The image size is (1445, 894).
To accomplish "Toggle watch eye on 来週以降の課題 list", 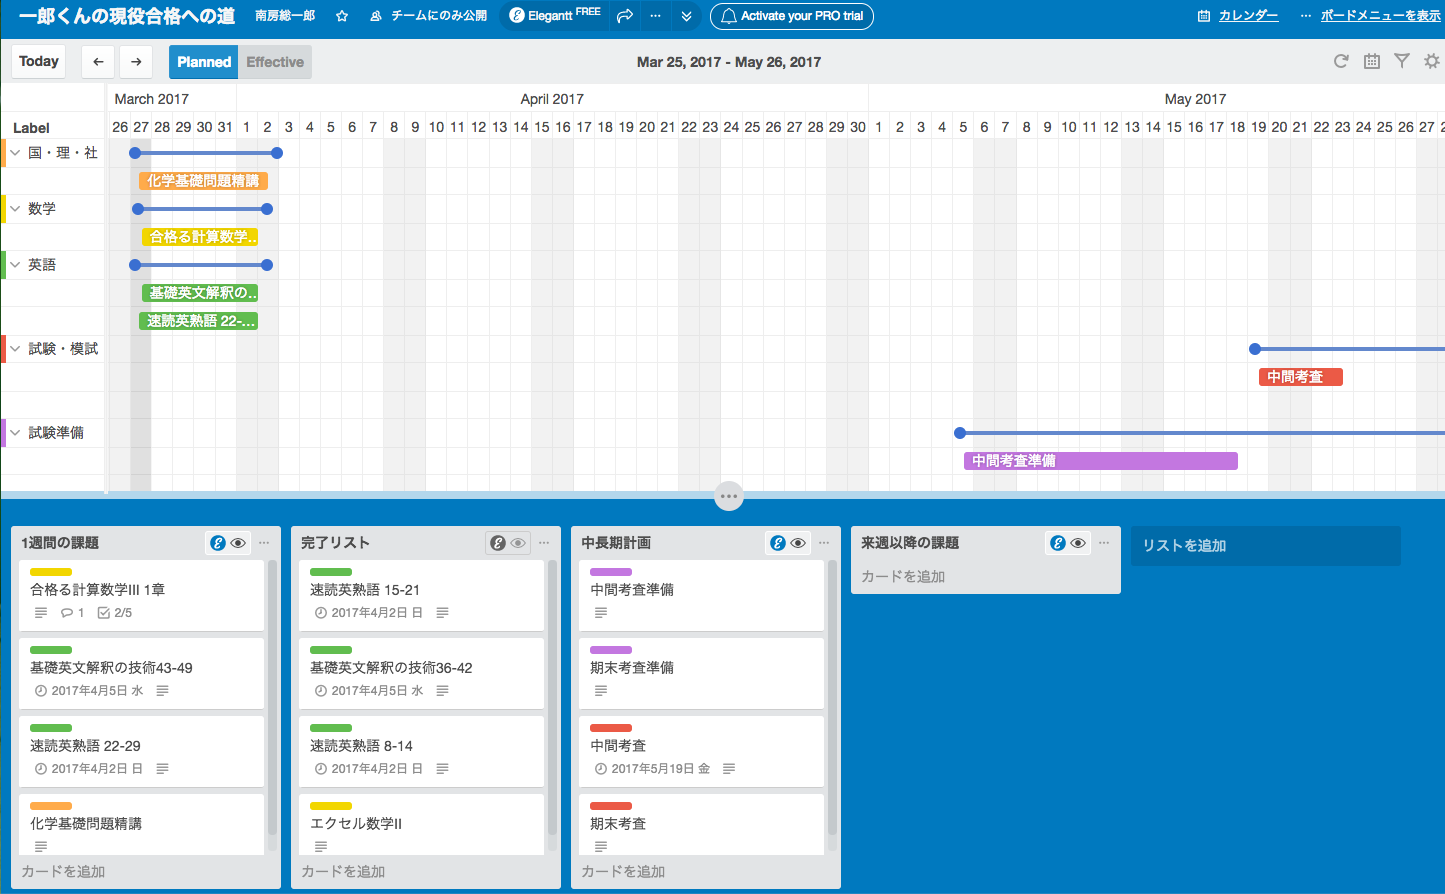I will (x=1078, y=543).
